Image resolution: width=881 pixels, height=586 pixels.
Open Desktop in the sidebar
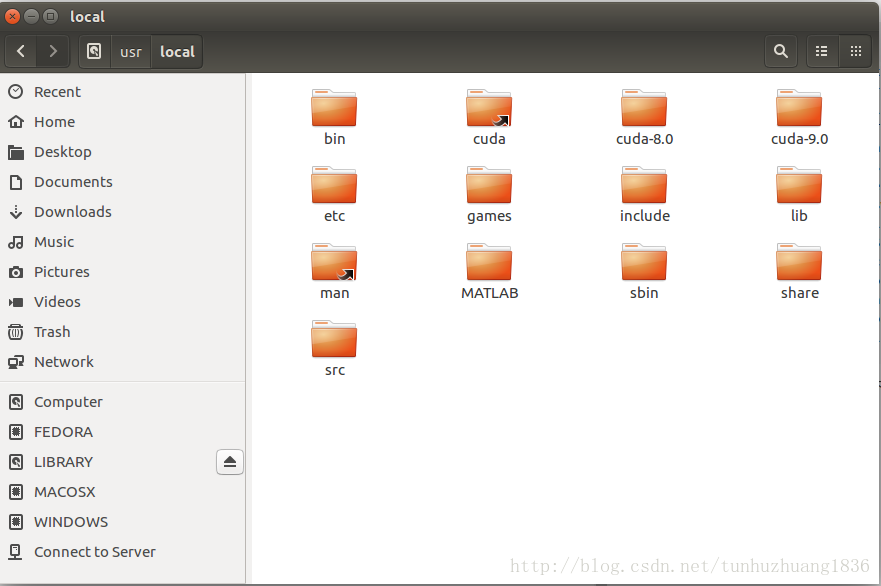[x=122, y=152]
